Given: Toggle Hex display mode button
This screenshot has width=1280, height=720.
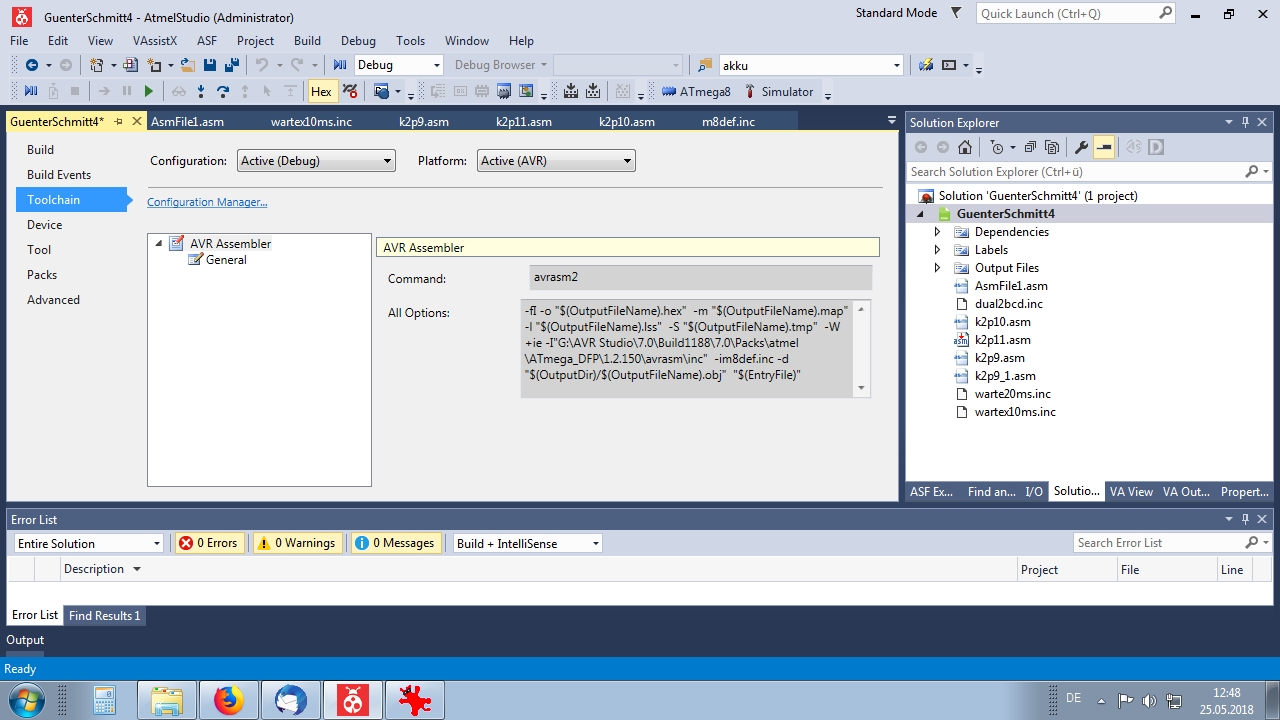Looking at the screenshot, I should click(x=321, y=91).
